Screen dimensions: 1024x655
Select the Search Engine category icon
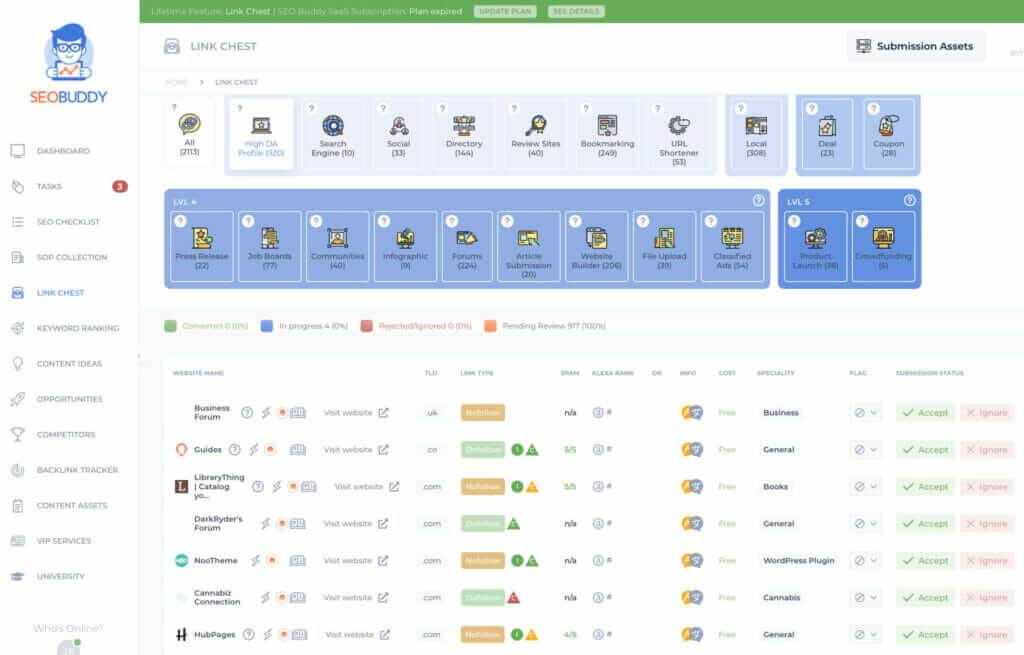333,125
